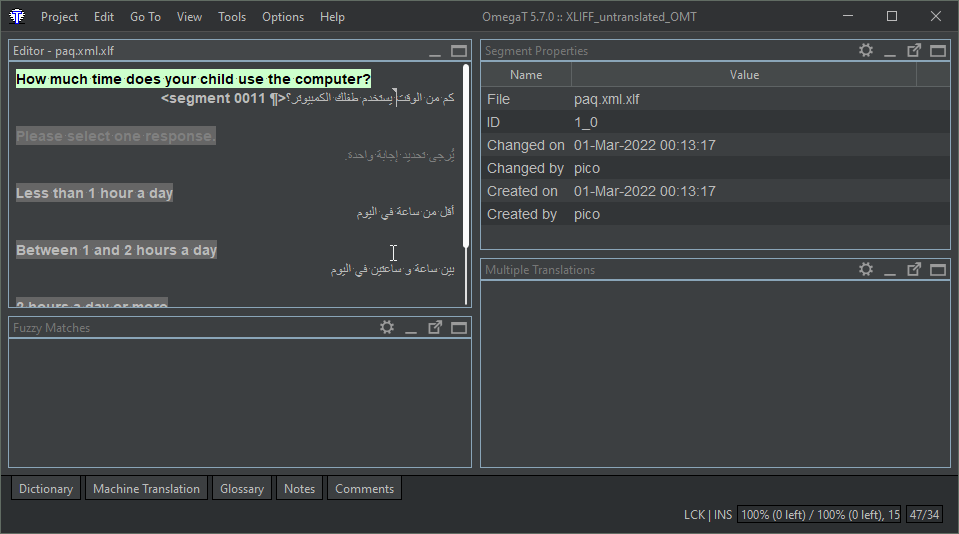Undock the Fuzzy Matches pane
Viewport: 959px width, 534px height.
point(435,327)
